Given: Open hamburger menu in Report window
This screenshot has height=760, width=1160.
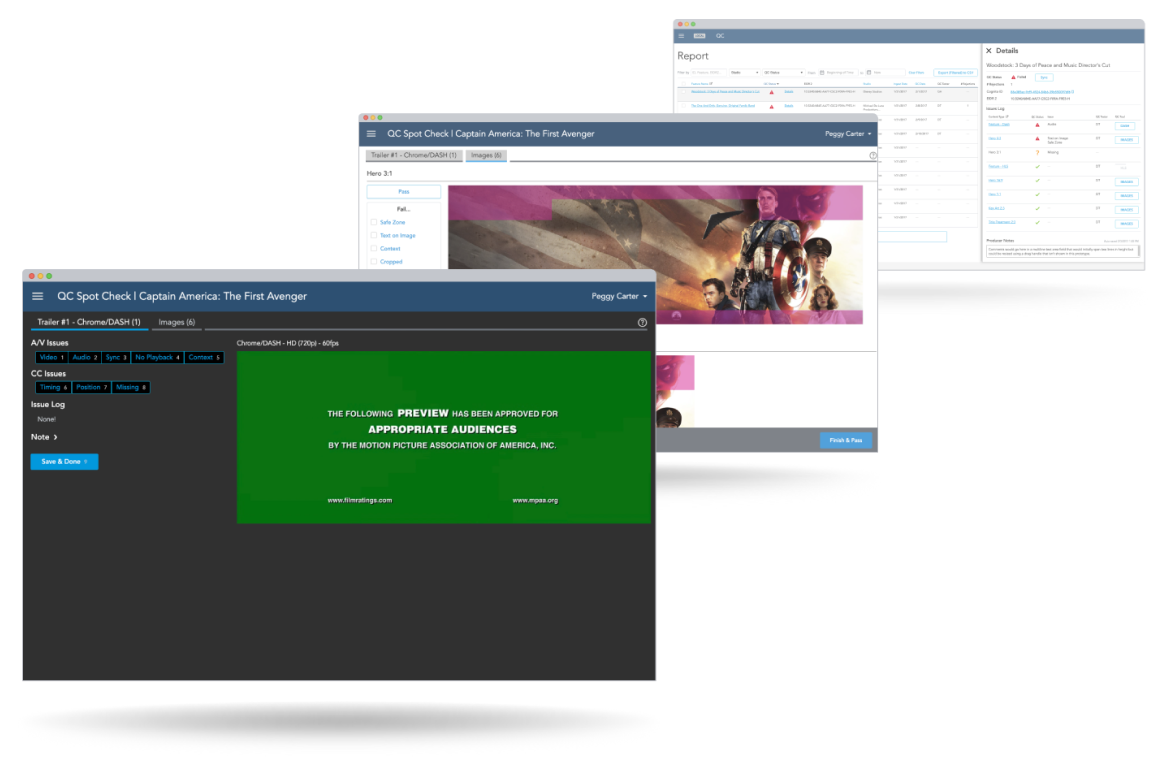Looking at the screenshot, I should coord(681,36).
